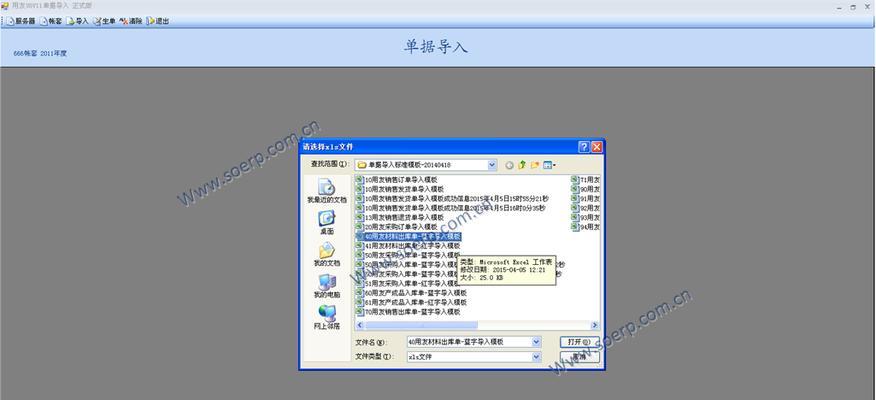Select file 20用友采购订单导入模板
876x400 pixels.
pos(396,227)
